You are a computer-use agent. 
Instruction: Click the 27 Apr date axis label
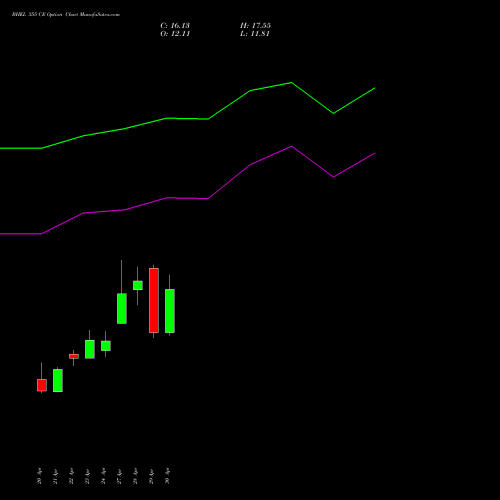[119, 476]
